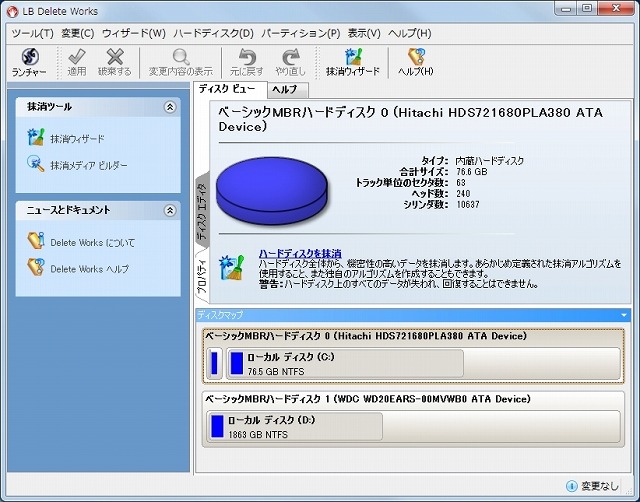Click the シリンダ数 10637 value
This screenshot has height=502, width=640.
point(468,204)
